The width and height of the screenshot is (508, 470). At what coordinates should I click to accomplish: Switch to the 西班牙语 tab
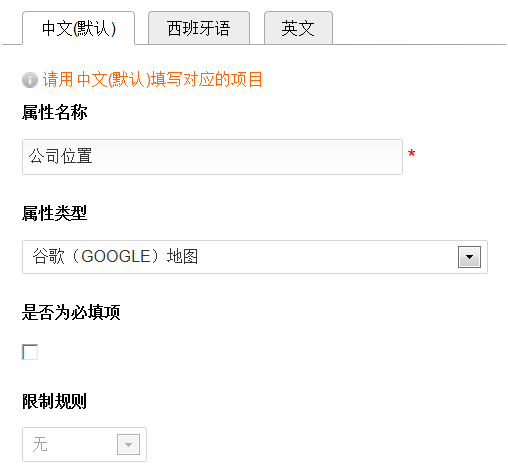click(x=199, y=28)
